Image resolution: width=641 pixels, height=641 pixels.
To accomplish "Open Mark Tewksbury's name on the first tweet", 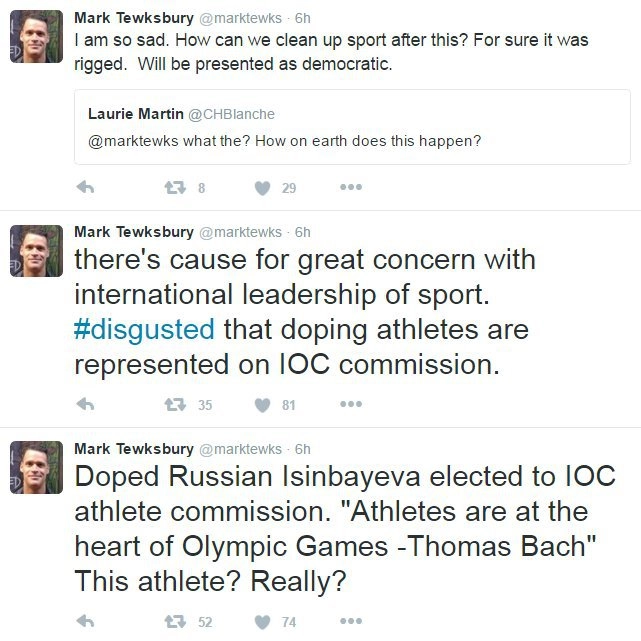I will pyautogui.click(x=134, y=19).
